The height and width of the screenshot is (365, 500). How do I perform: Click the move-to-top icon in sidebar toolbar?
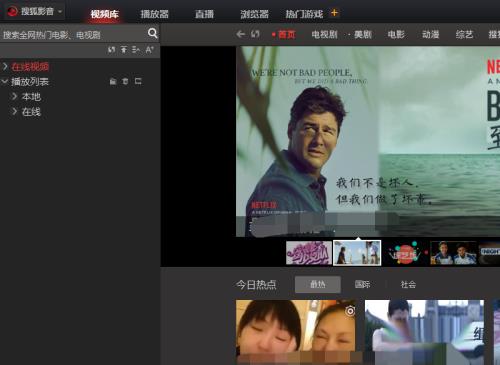(124, 50)
